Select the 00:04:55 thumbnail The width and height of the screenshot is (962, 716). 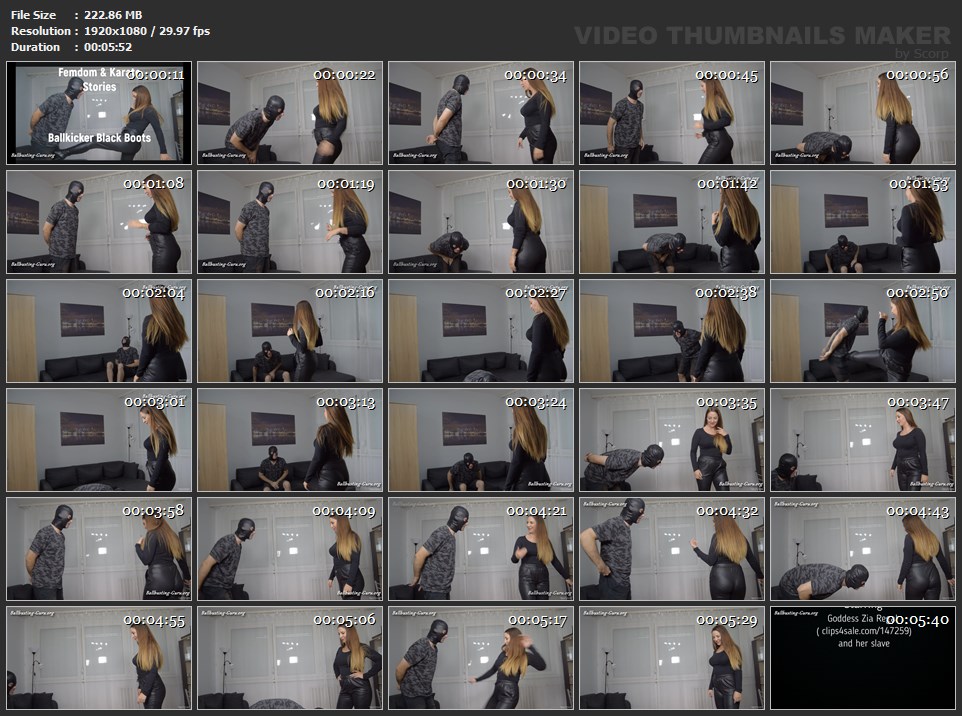click(x=99, y=658)
